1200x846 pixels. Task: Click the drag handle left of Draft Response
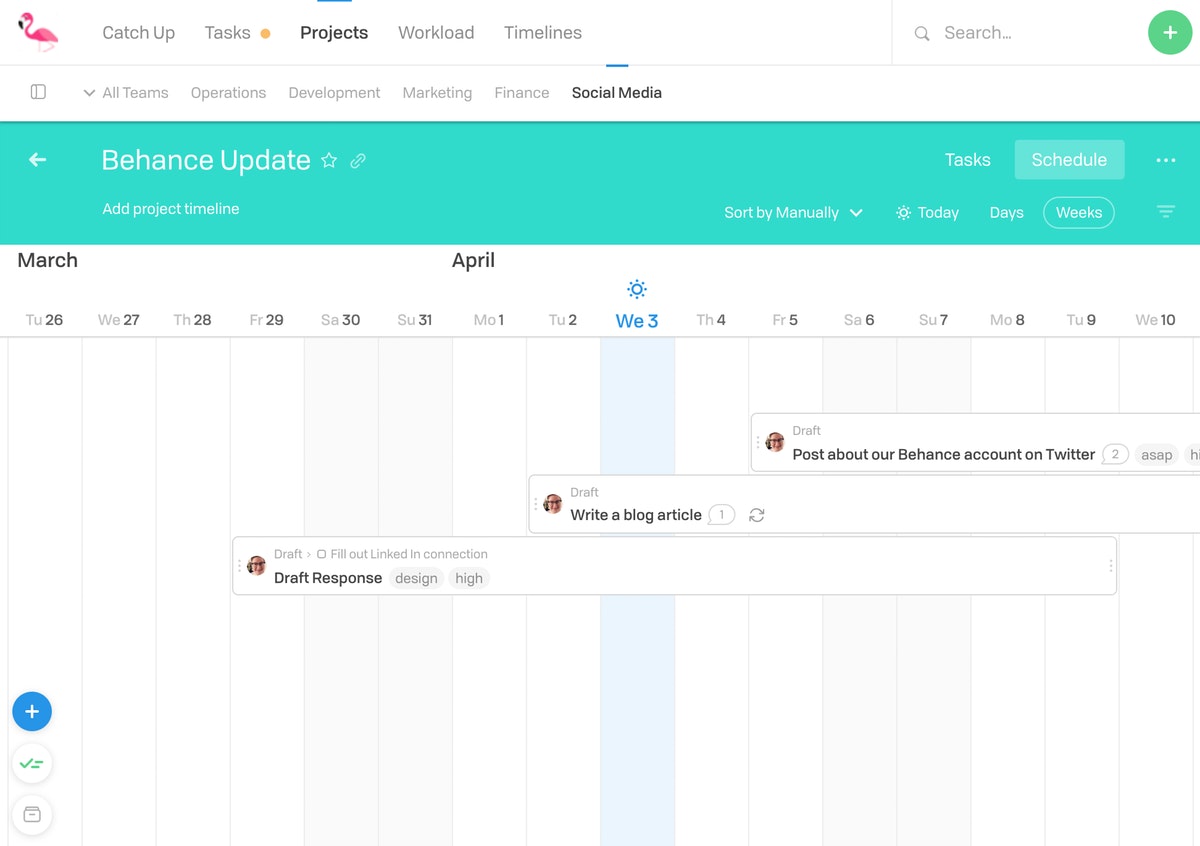point(239,566)
